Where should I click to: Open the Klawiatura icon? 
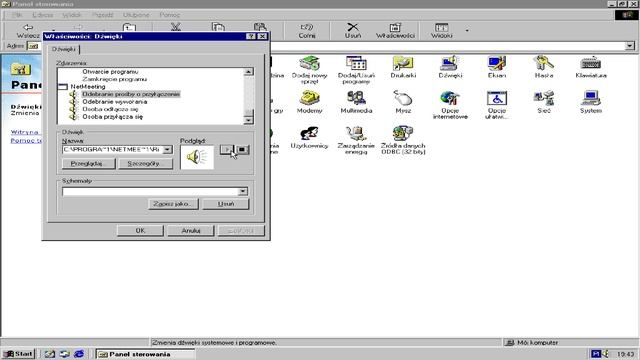591,67
